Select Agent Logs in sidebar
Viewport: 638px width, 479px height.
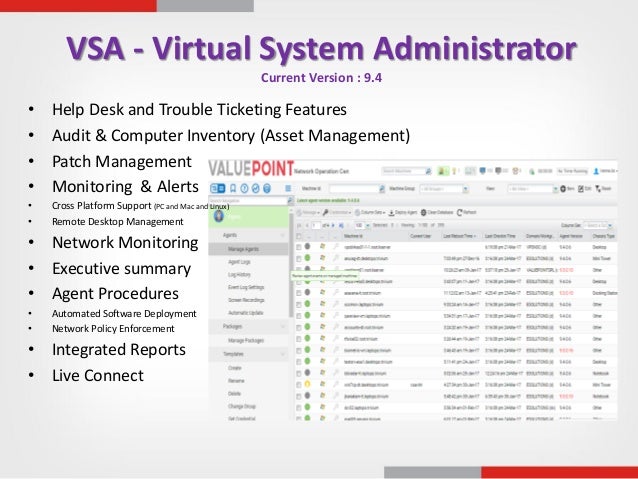click(240, 262)
